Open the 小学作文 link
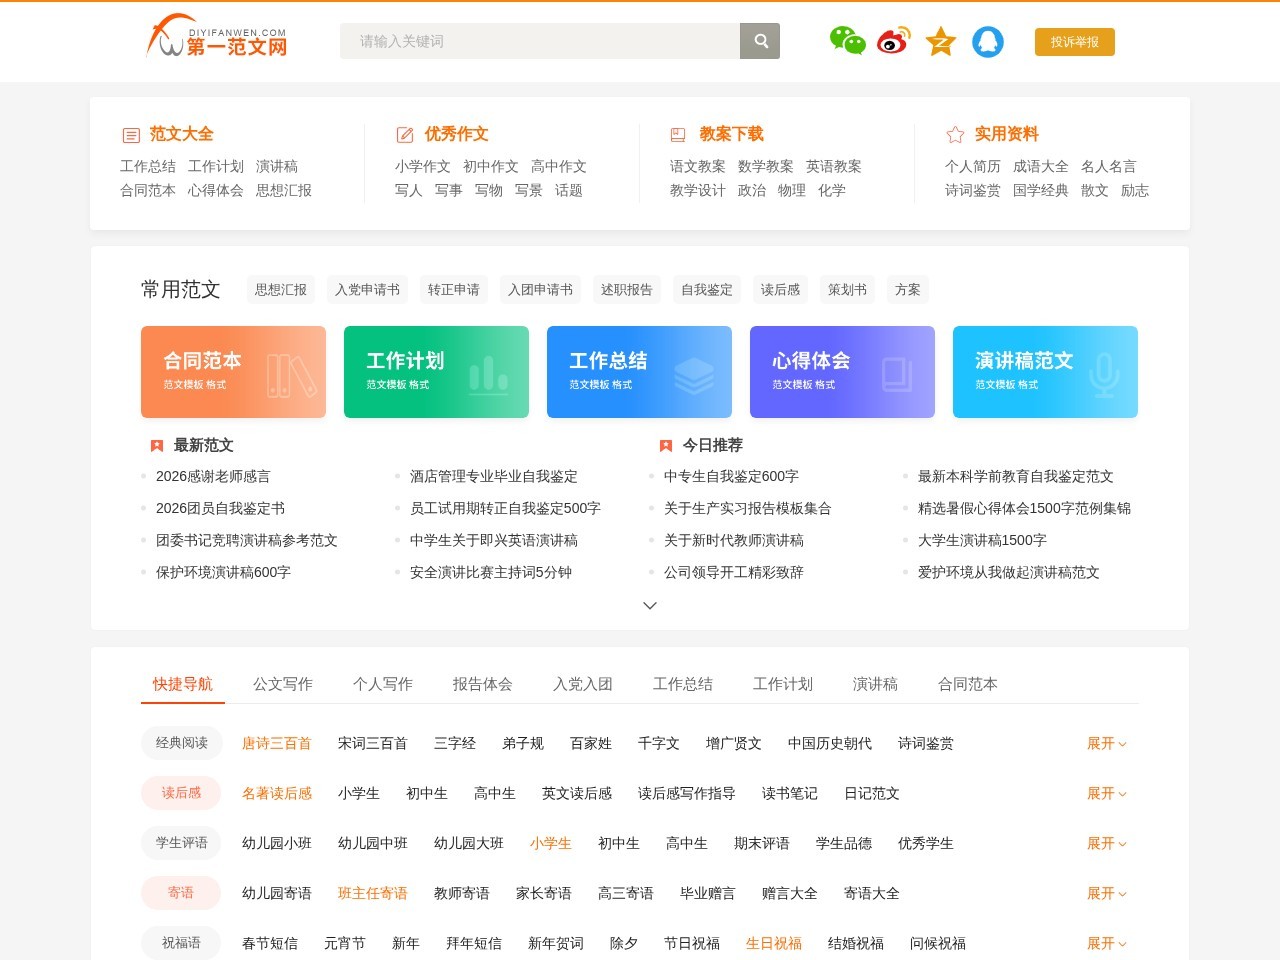Image resolution: width=1280 pixels, height=960 pixels. [423, 167]
